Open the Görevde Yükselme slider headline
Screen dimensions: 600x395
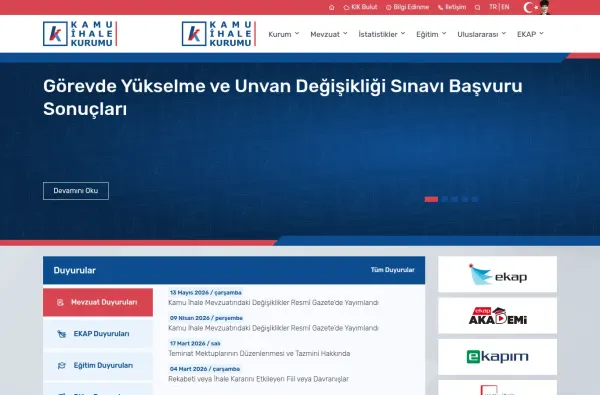point(283,97)
